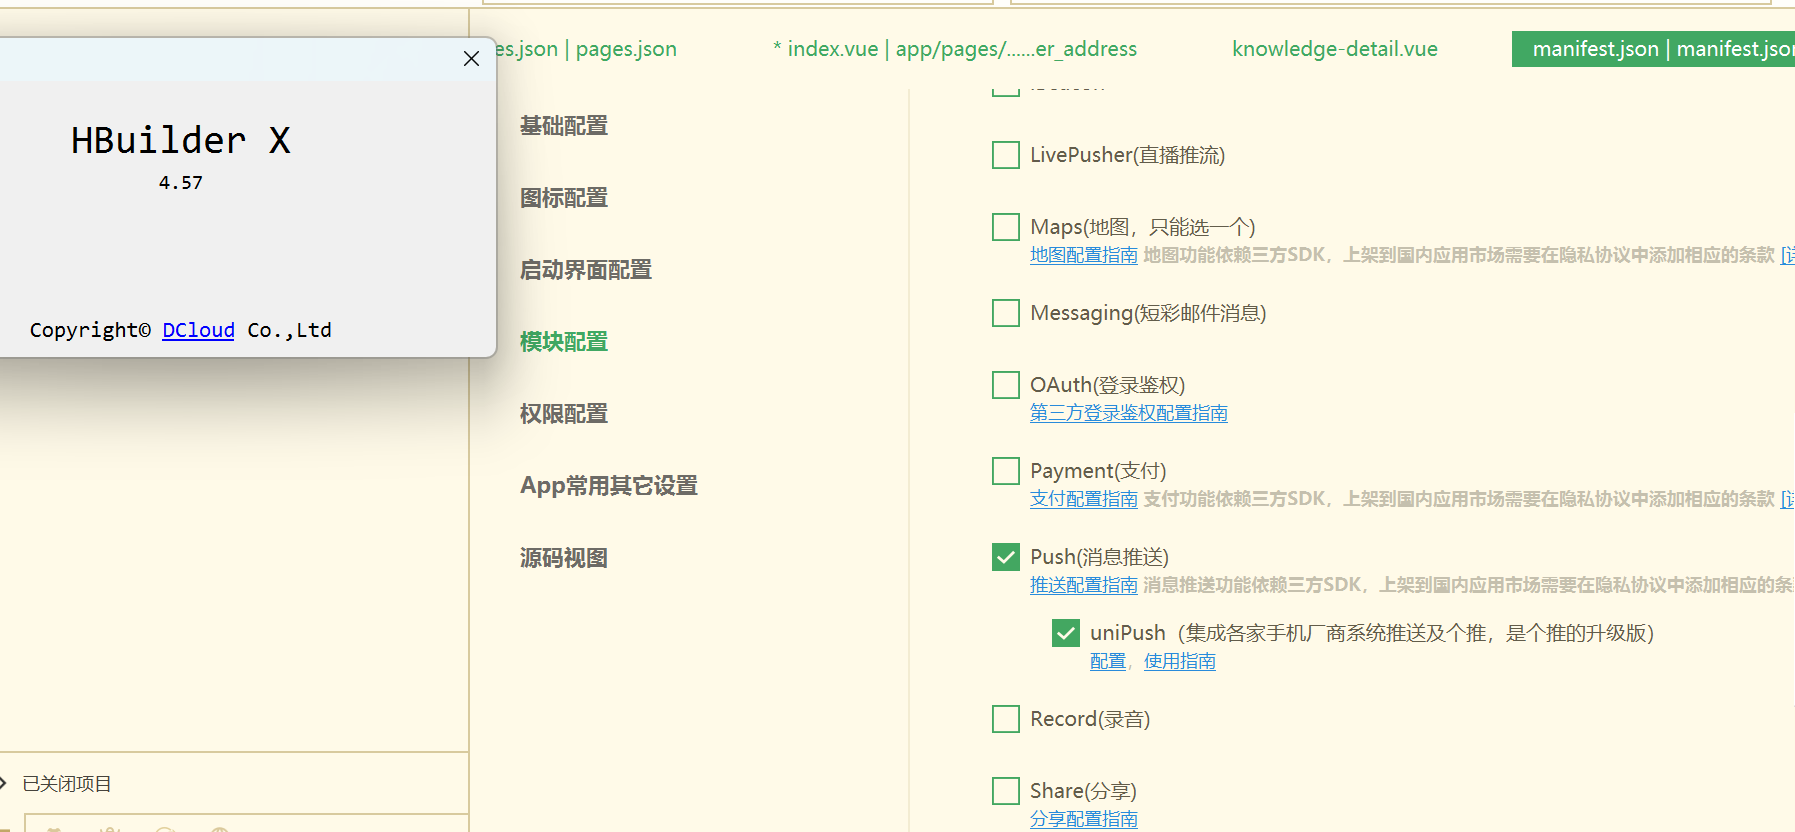Close the HBuilder X about dialog
Screen dimensions: 1795x832
click(471, 59)
